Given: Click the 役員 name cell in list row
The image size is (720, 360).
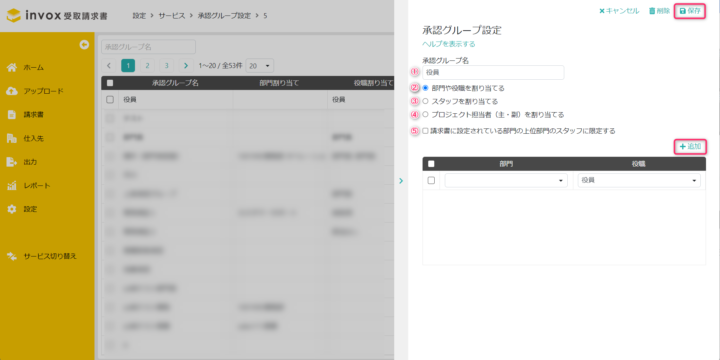Looking at the screenshot, I should pos(176,100).
